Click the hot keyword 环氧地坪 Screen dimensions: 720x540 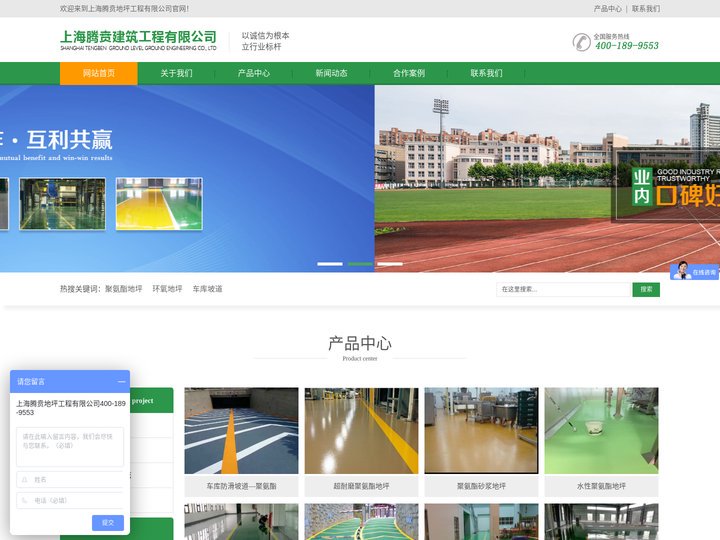point(167,289)
